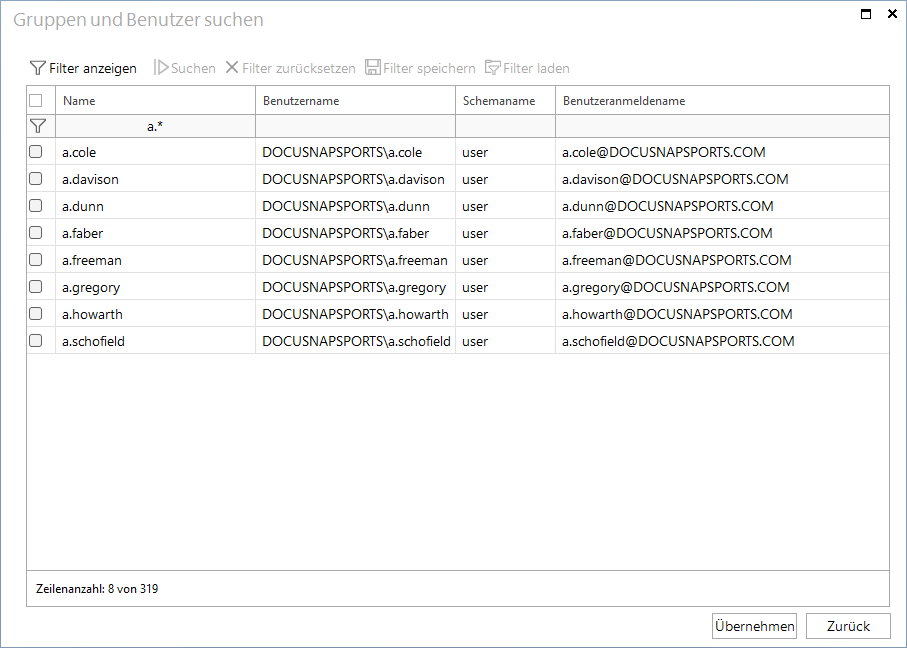
Task: Maximize the Gruppen und Benutzer suchen window
Action: click(866, 14)
